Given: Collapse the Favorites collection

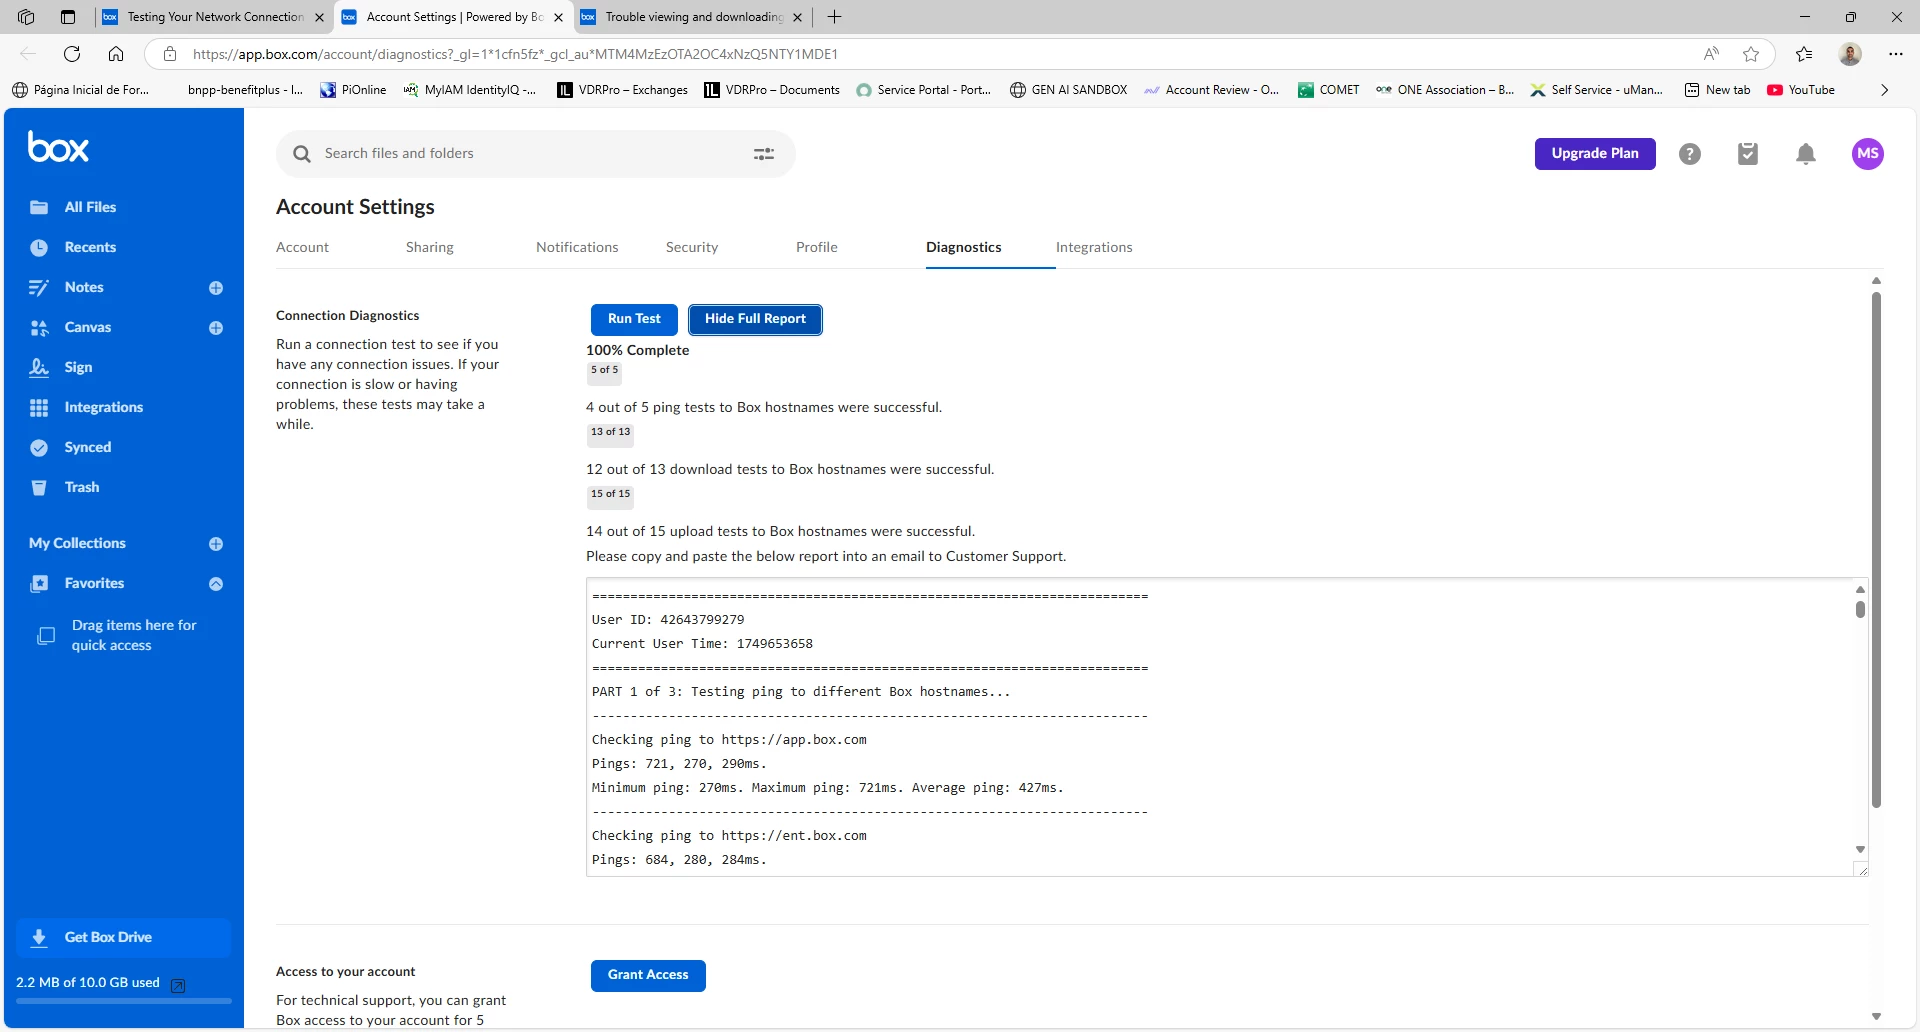Looking at the screenshot, I should click(216, 584).
